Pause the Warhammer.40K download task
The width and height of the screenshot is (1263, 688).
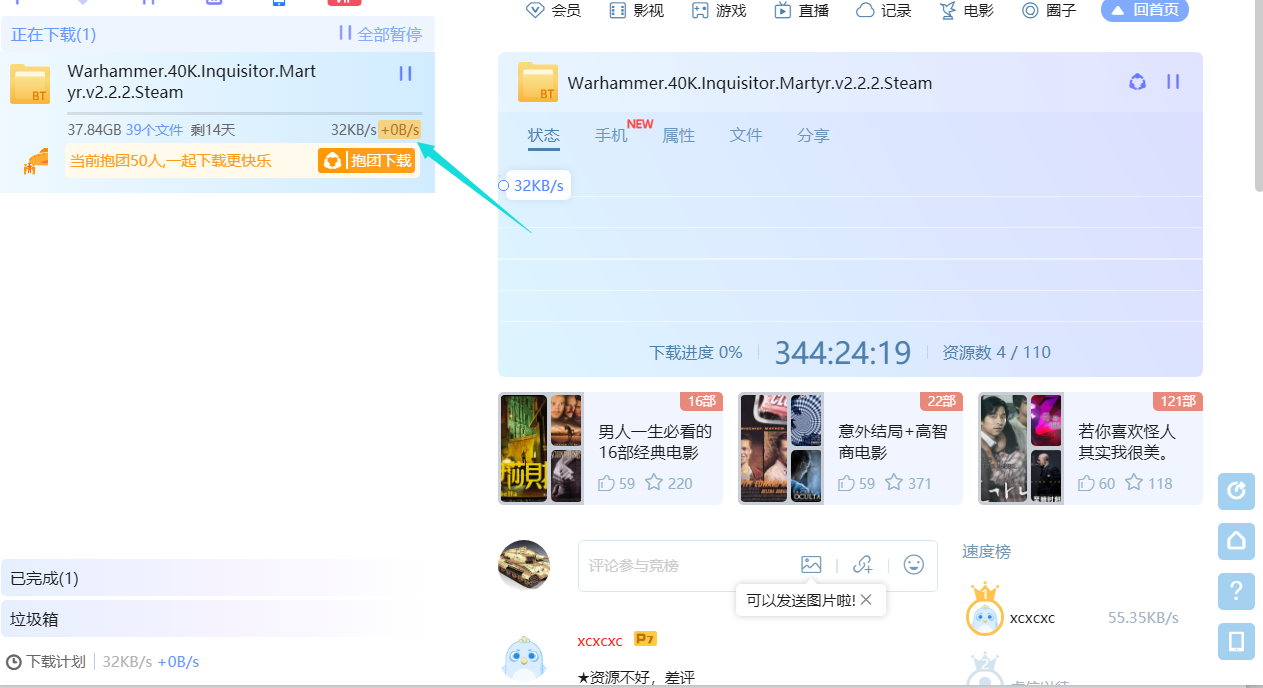tap(405, 73)
